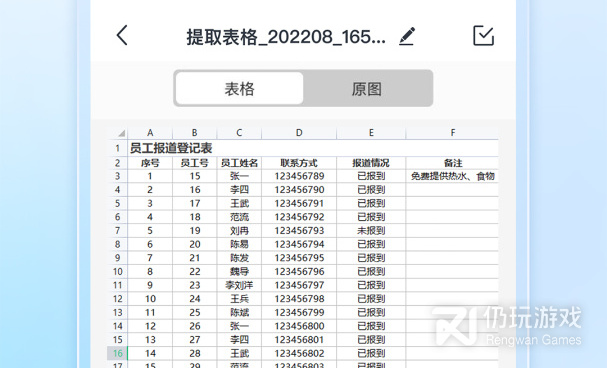Screen dimensions: 607x368
Task: Select cell with phone 123456798
Action: click(x=299, y=299)
